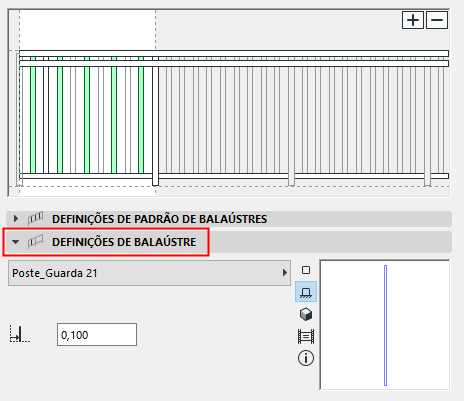Click the offset dimension icon beside 0,100
The image size is (464, 401).
tap(20, 334)
